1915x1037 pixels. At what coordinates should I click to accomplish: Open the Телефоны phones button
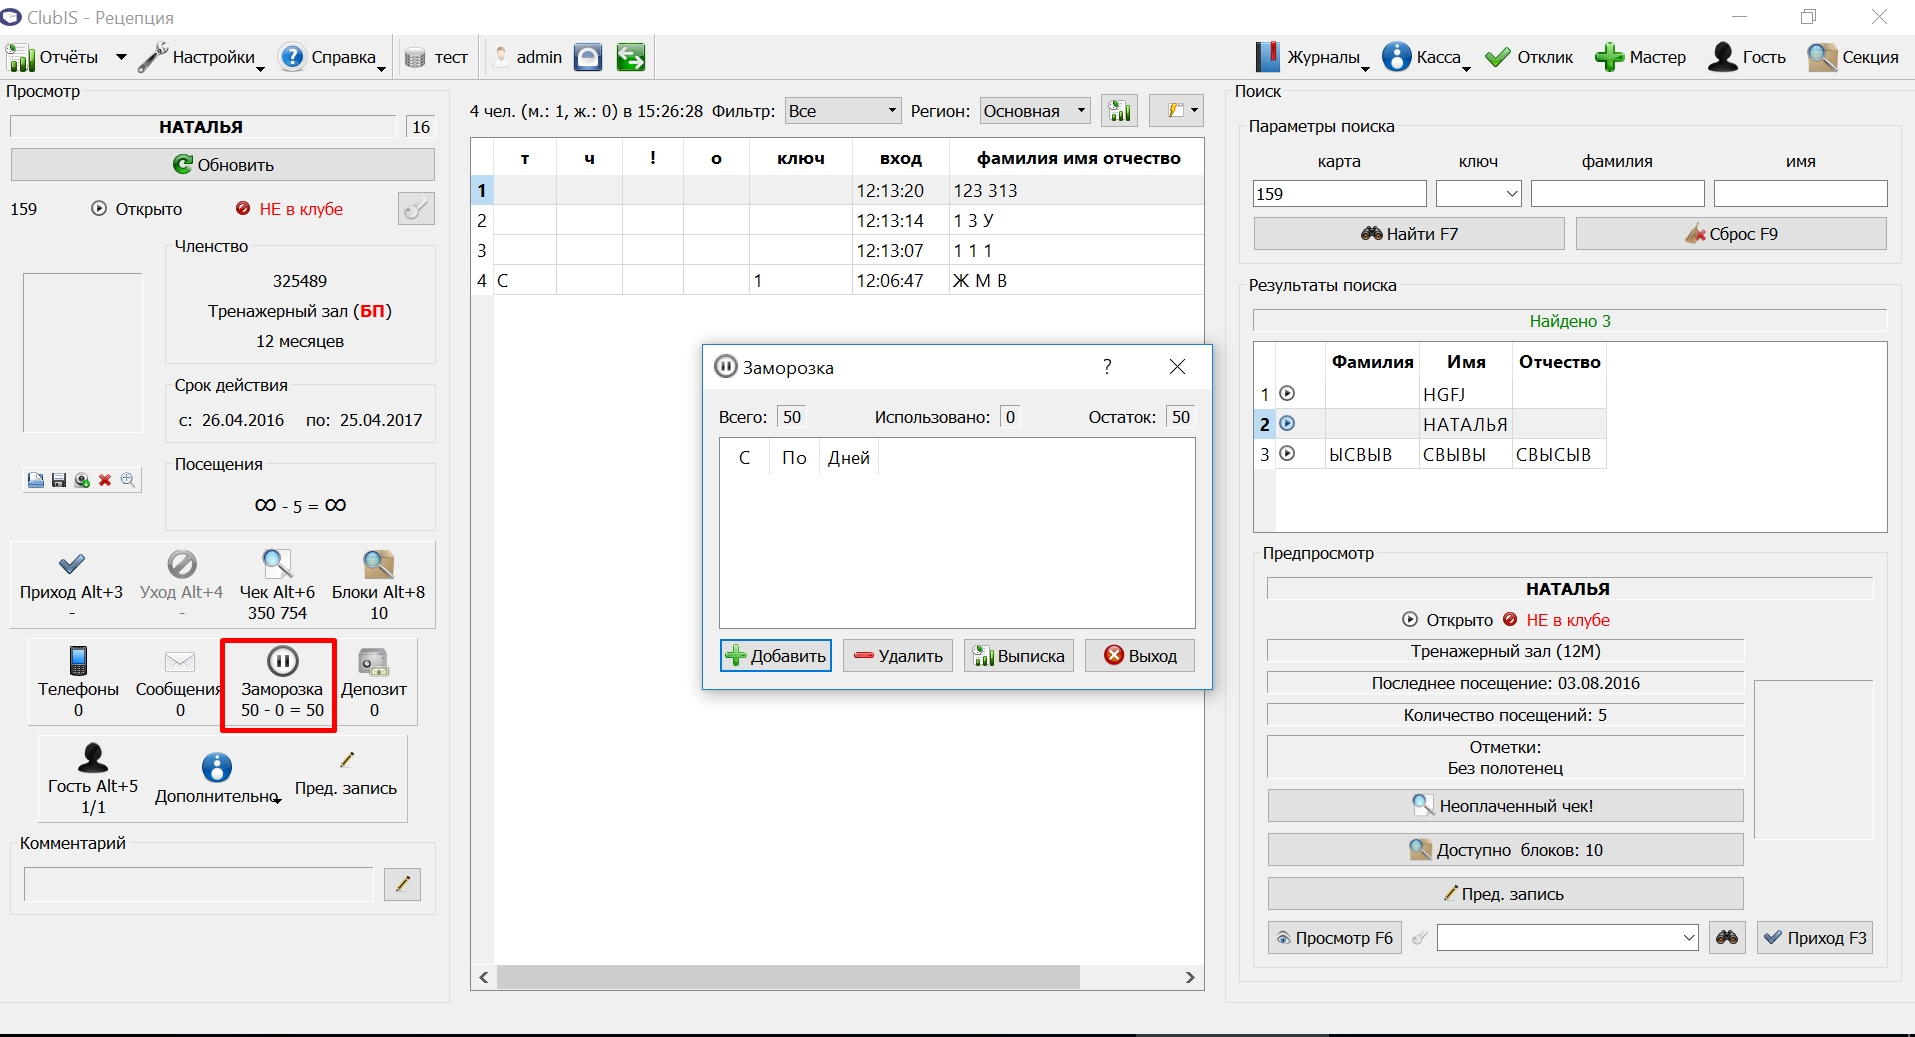(78, 682)
